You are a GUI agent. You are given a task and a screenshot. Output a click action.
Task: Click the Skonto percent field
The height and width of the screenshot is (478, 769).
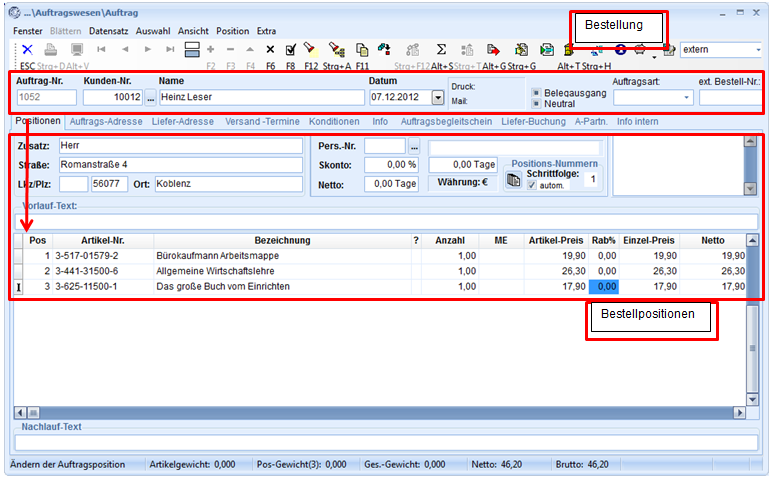(x=391, y=165)
